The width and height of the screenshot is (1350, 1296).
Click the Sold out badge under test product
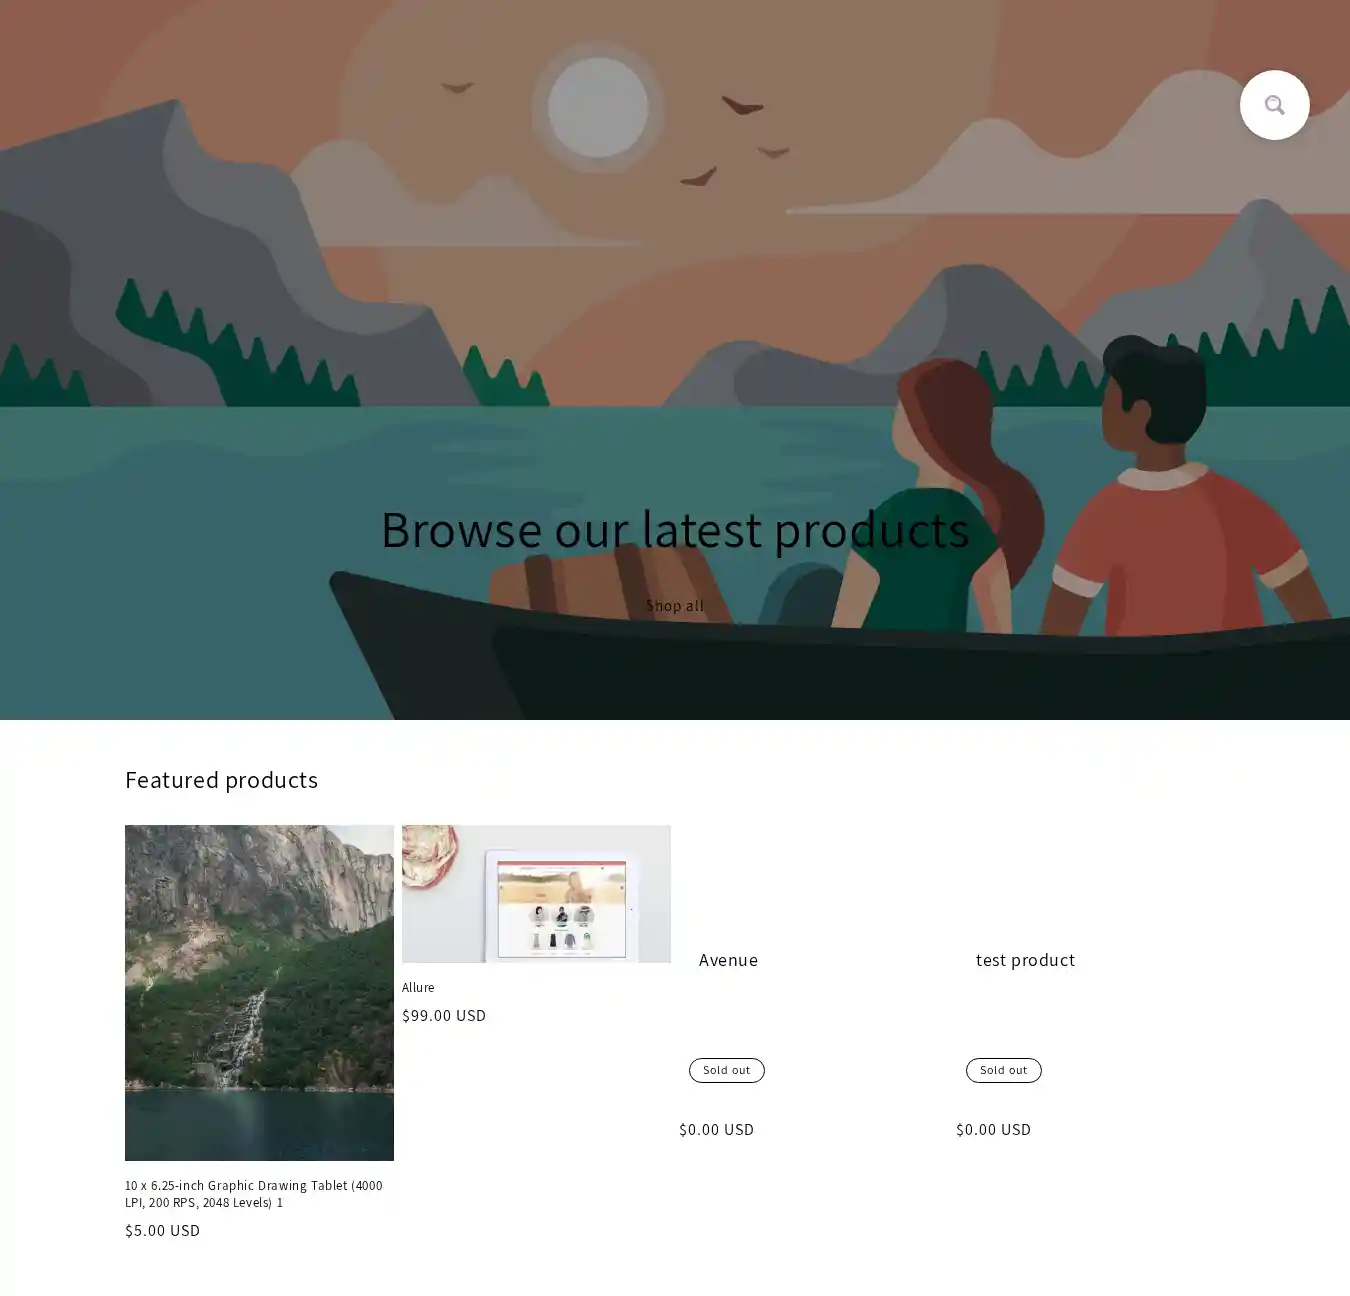1003,1070
